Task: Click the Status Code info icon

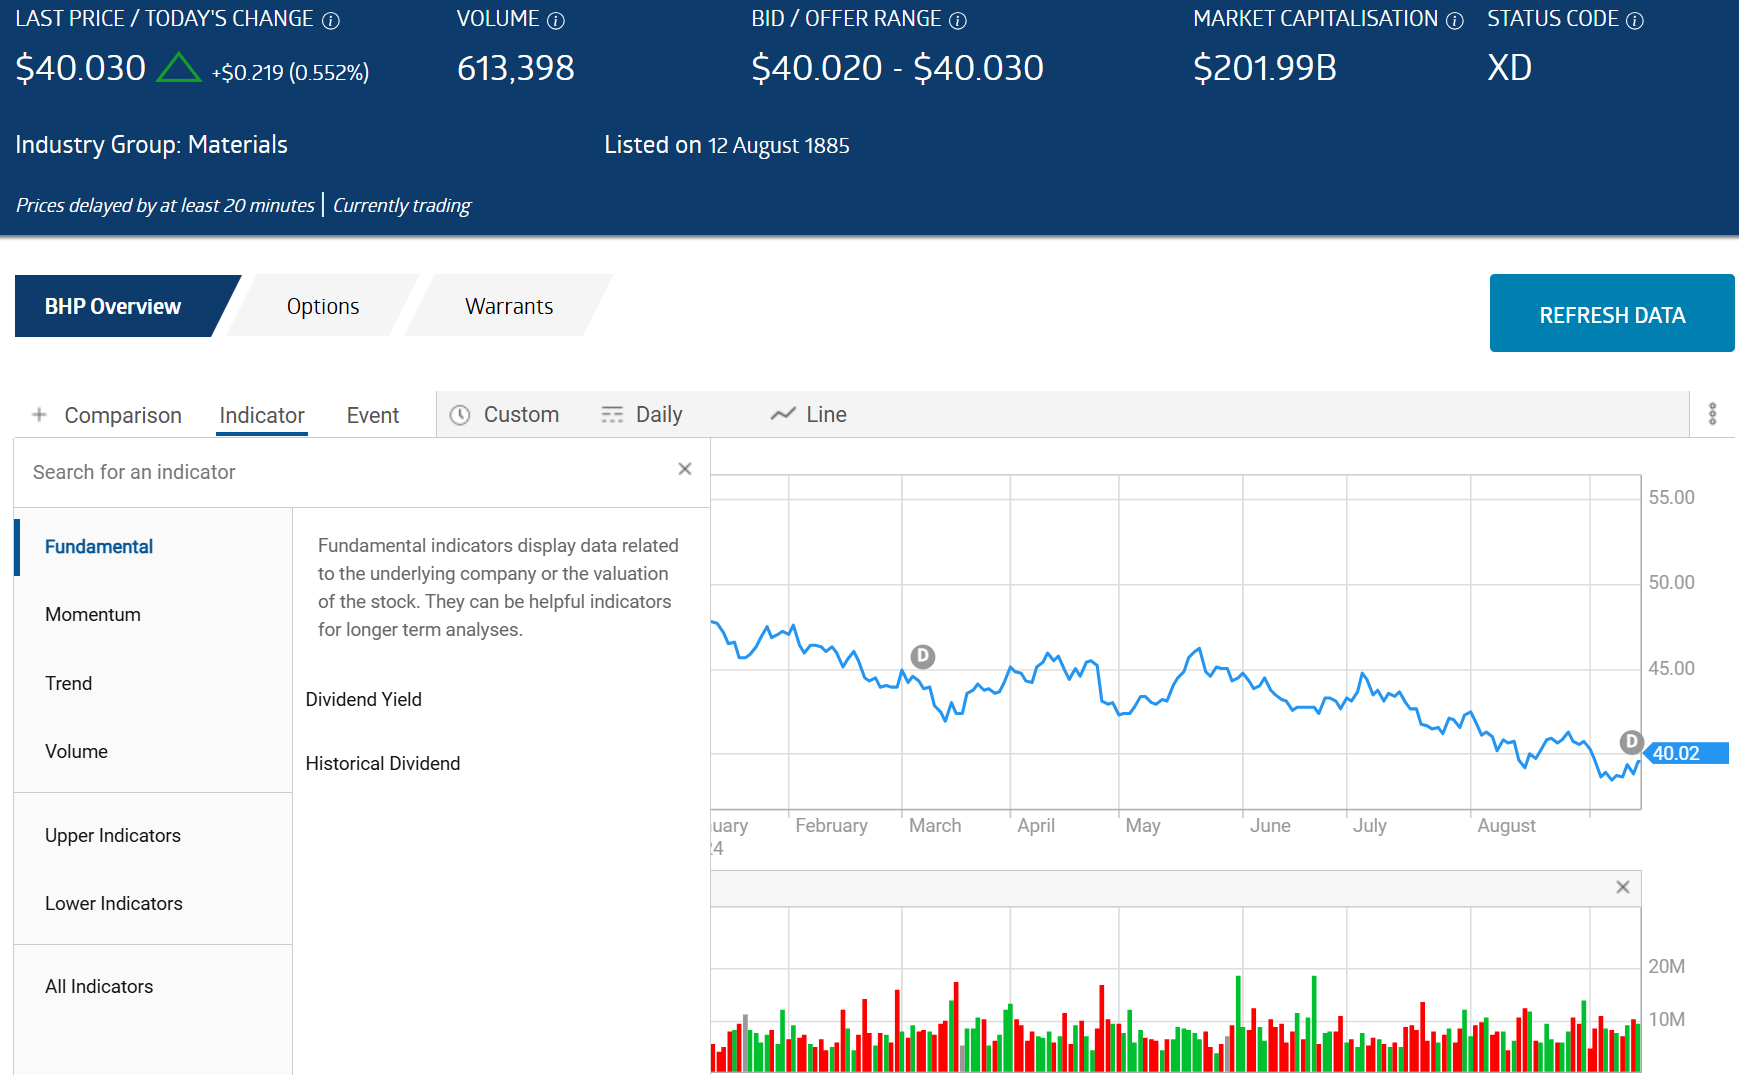Action: 1635,21
